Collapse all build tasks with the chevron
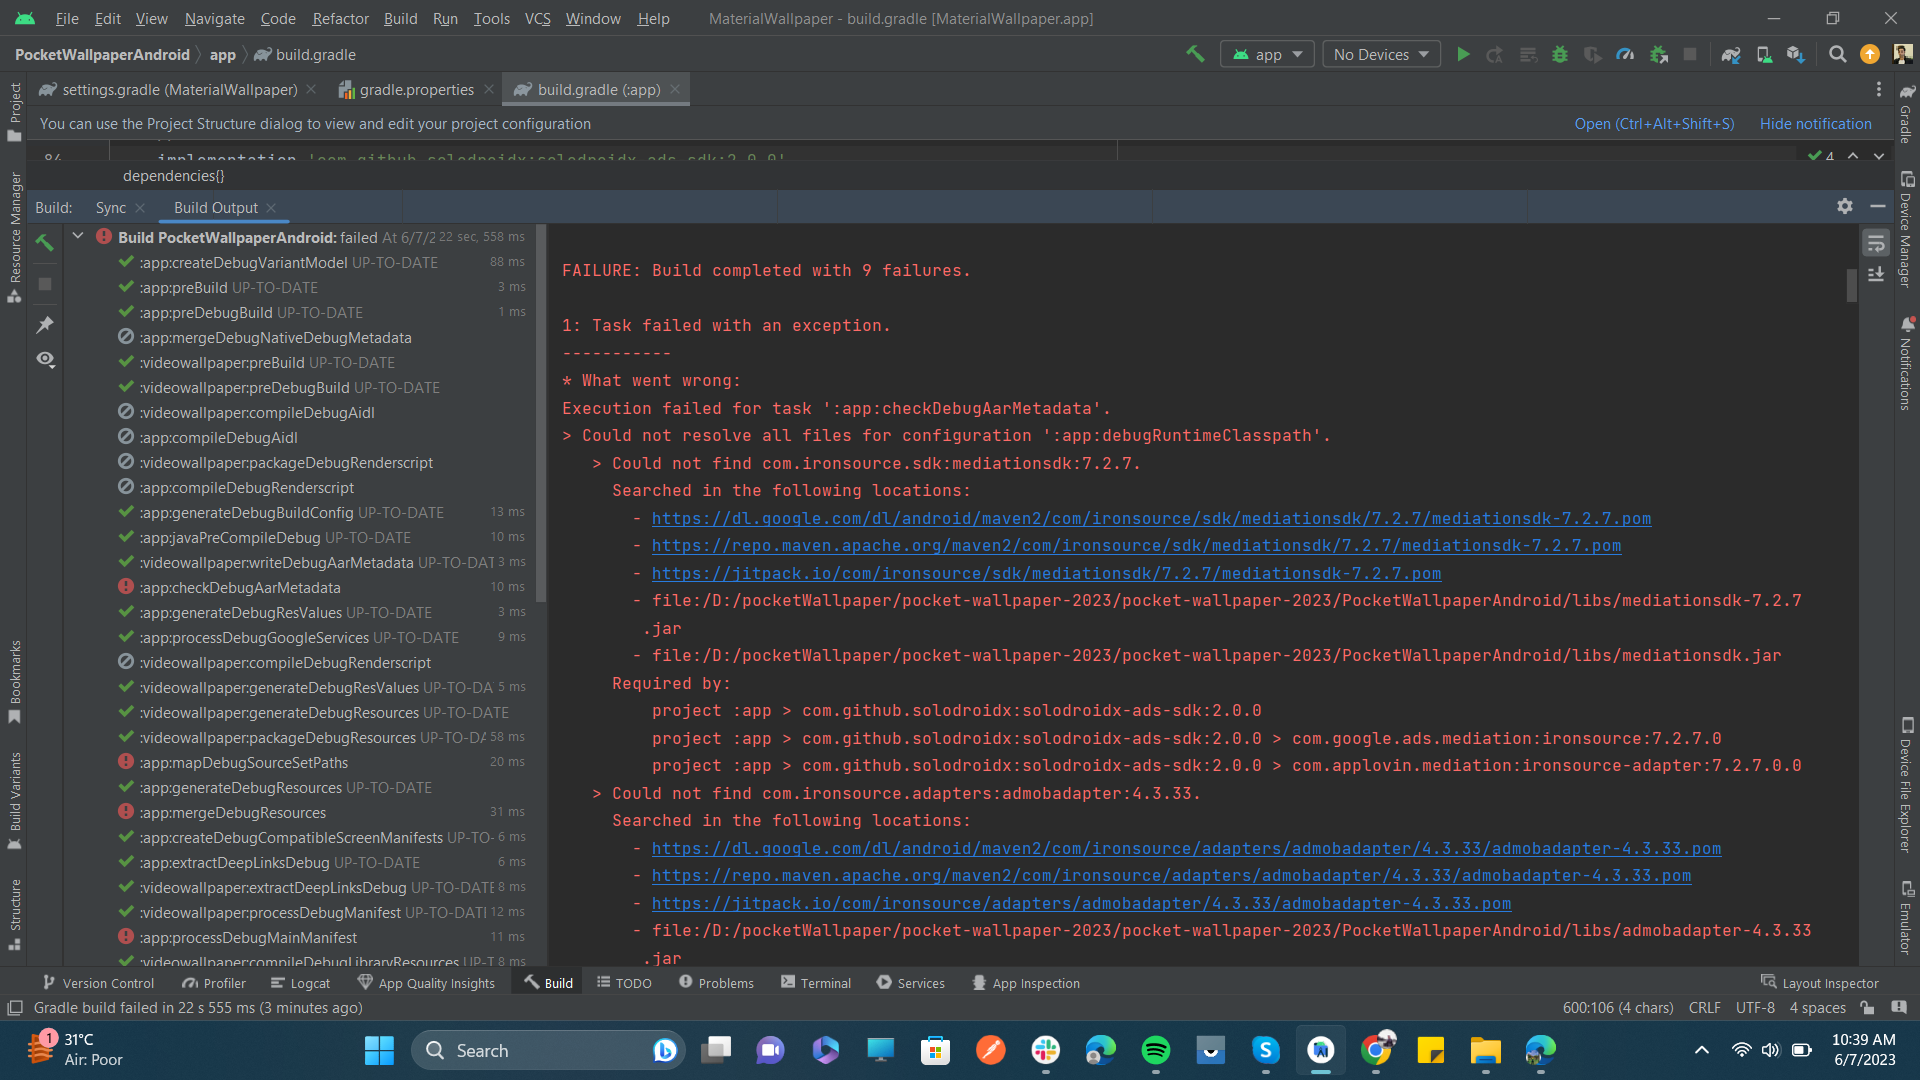1920x1080 pixels. click(78, 236)
